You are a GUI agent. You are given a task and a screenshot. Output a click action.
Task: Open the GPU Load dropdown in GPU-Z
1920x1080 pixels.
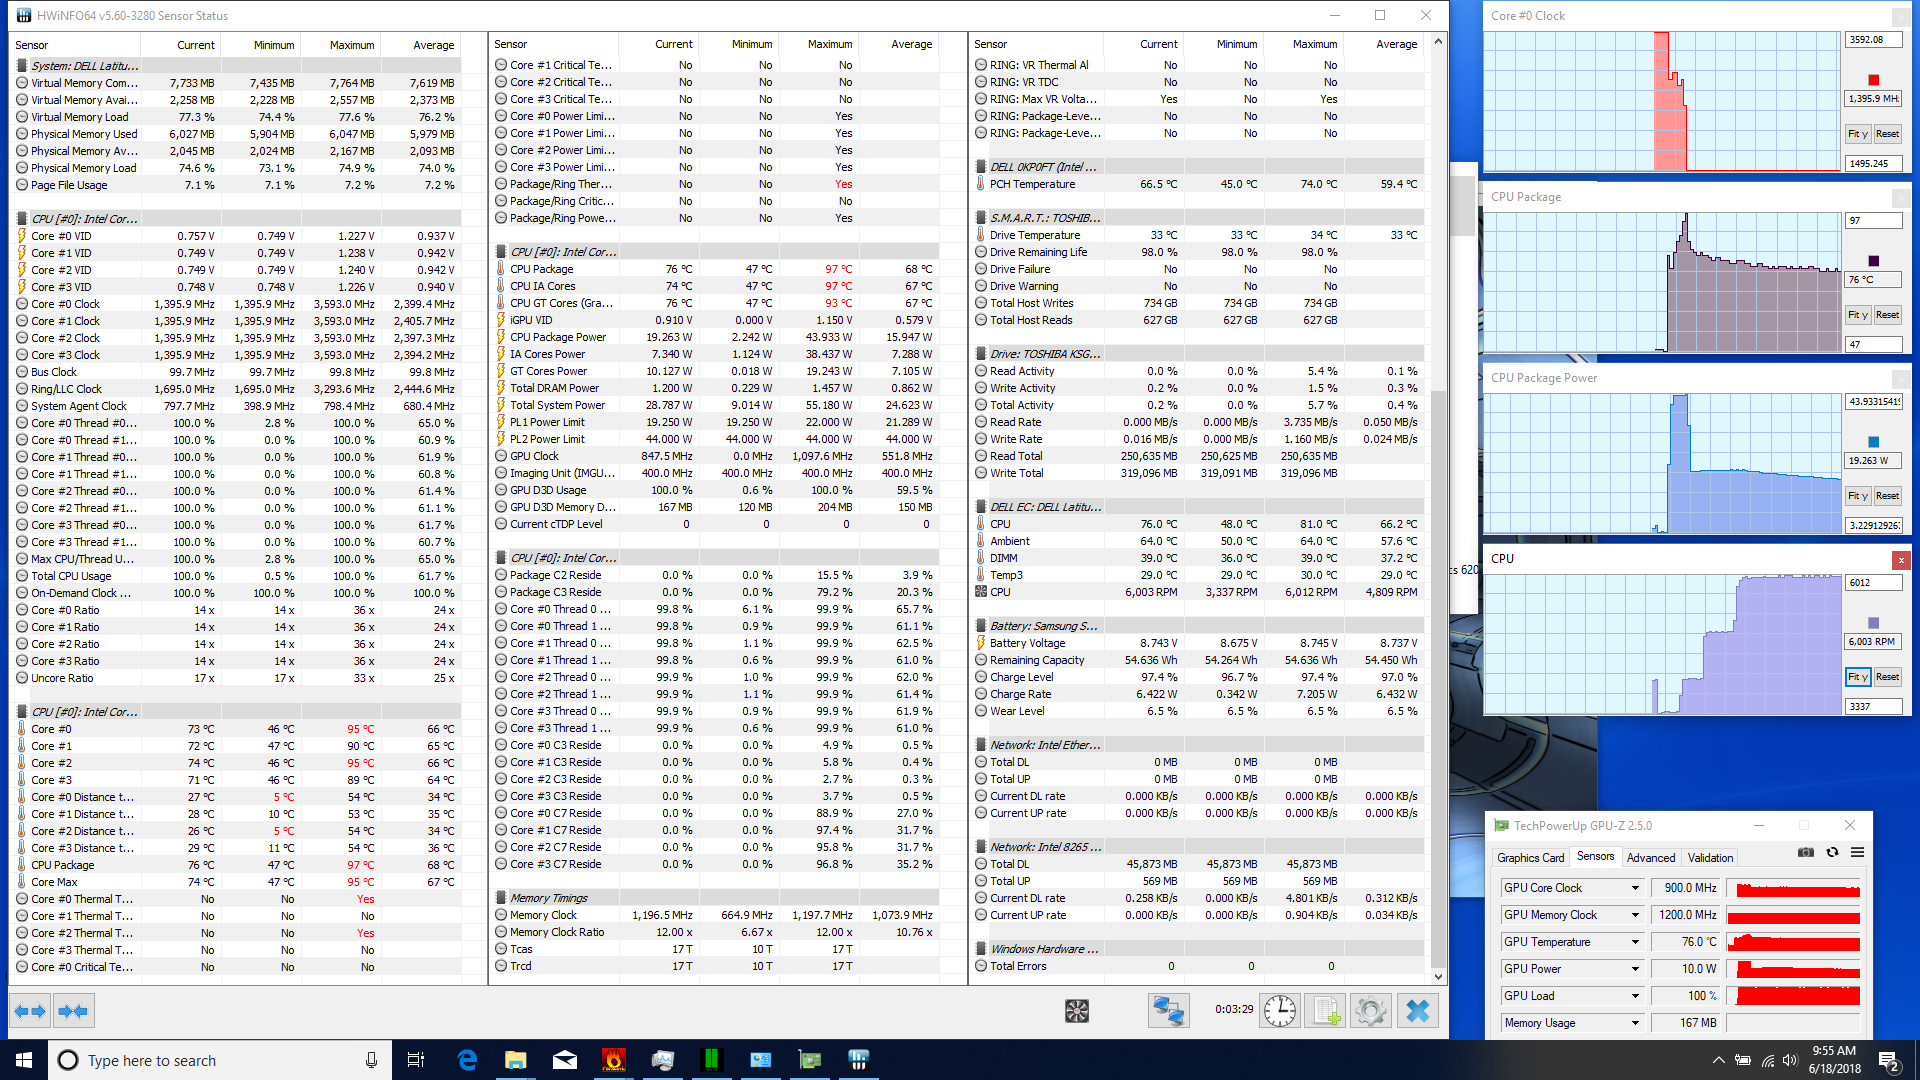click(1636, 996)
